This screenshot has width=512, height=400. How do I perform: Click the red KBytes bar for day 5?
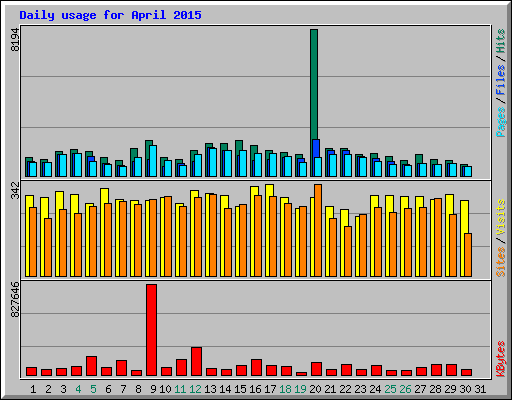91,366
